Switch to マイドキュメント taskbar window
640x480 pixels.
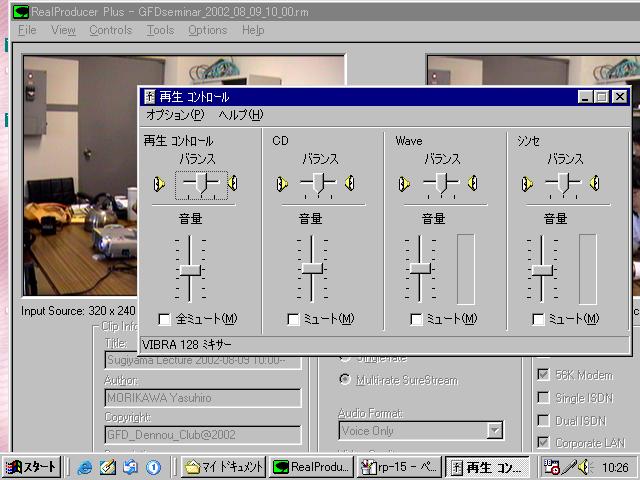click(x=224, y=467)
